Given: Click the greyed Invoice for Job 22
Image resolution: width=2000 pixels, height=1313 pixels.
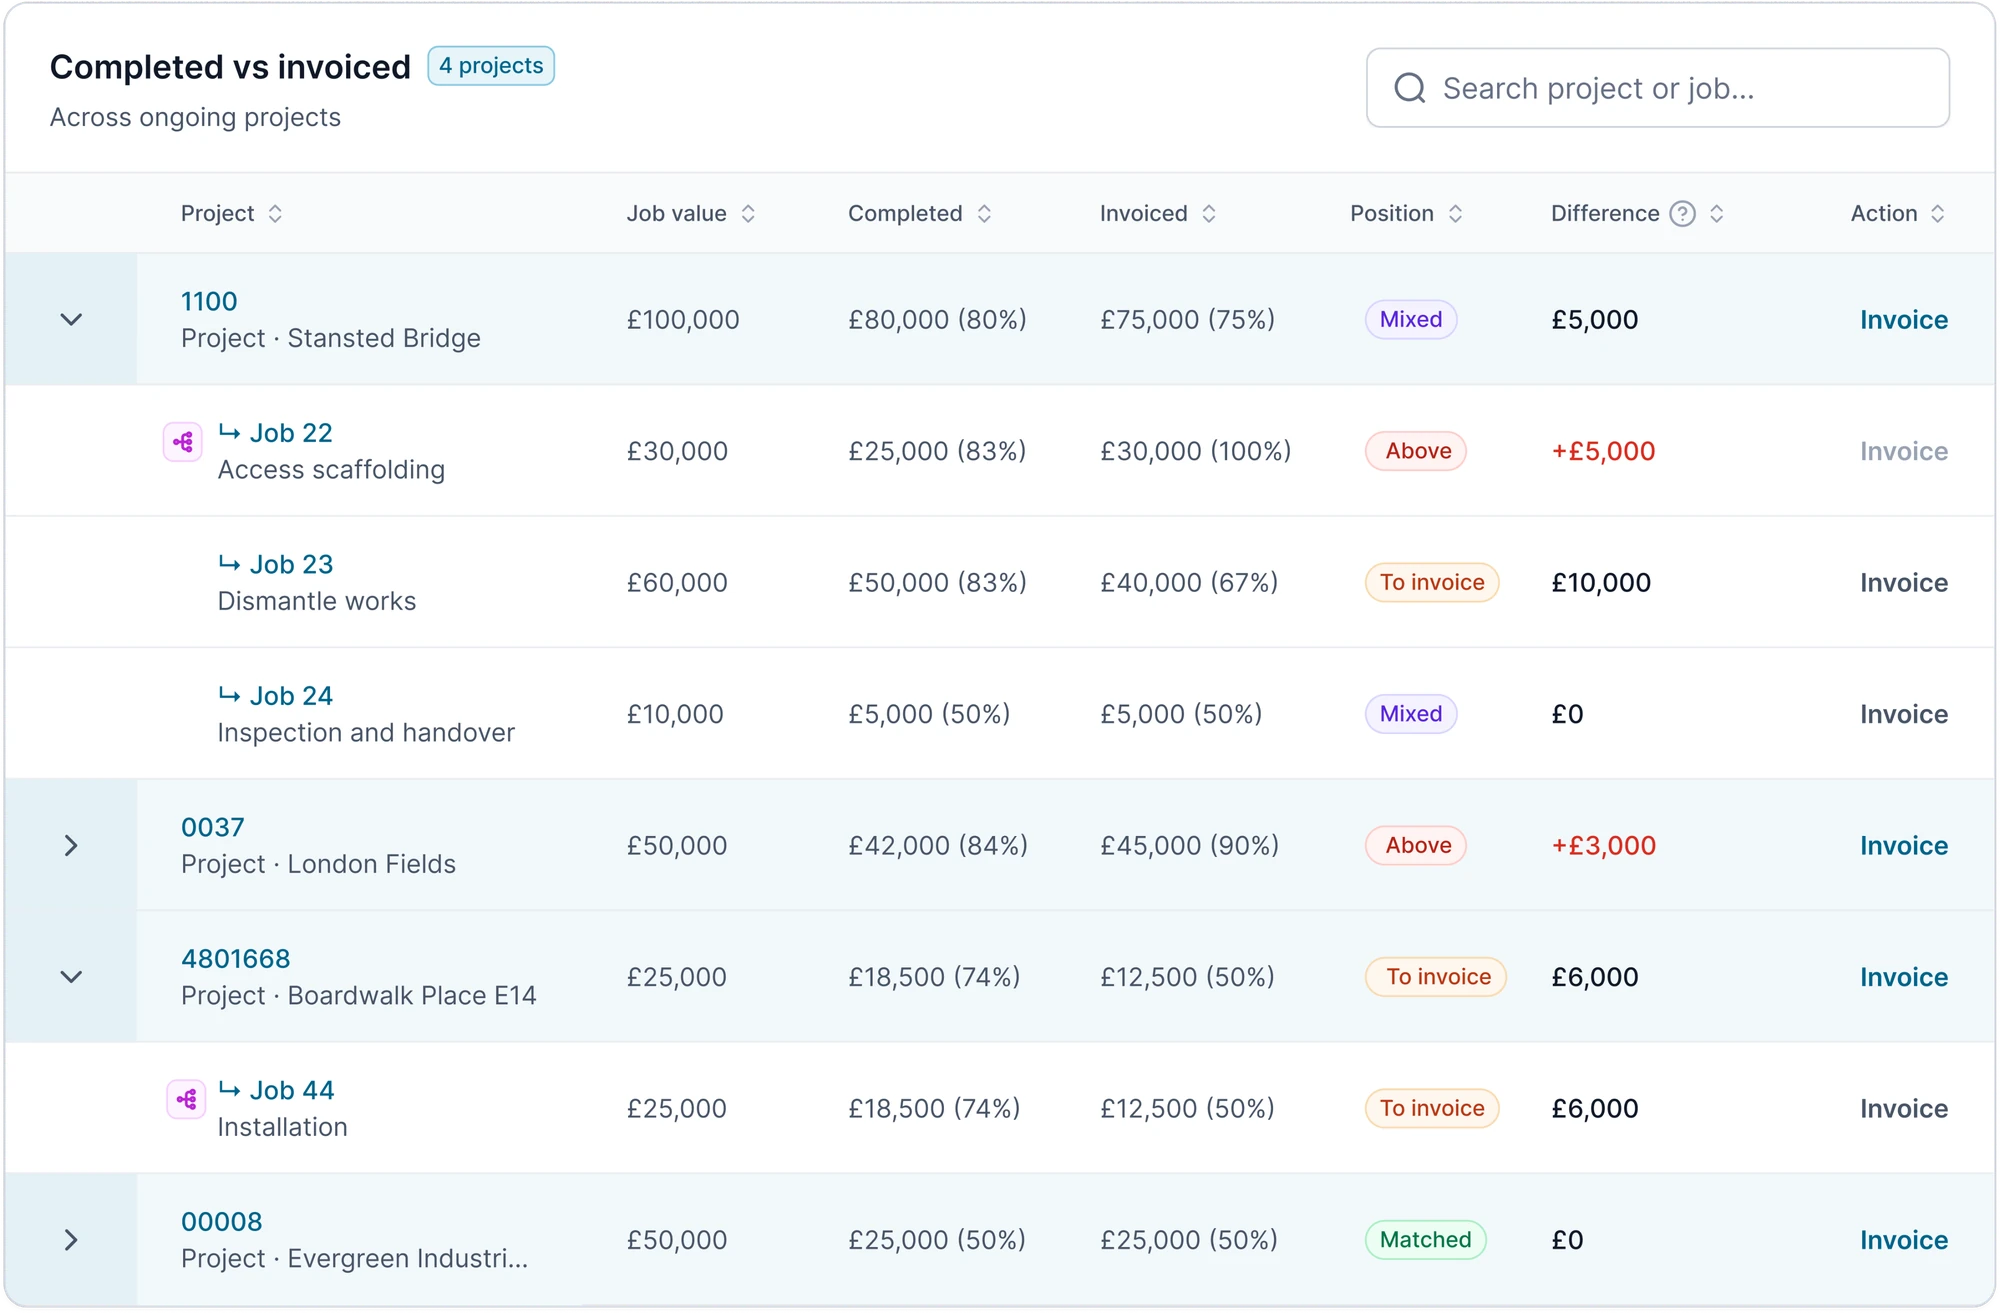Looking at the screenshot, I should [1904, 451].
